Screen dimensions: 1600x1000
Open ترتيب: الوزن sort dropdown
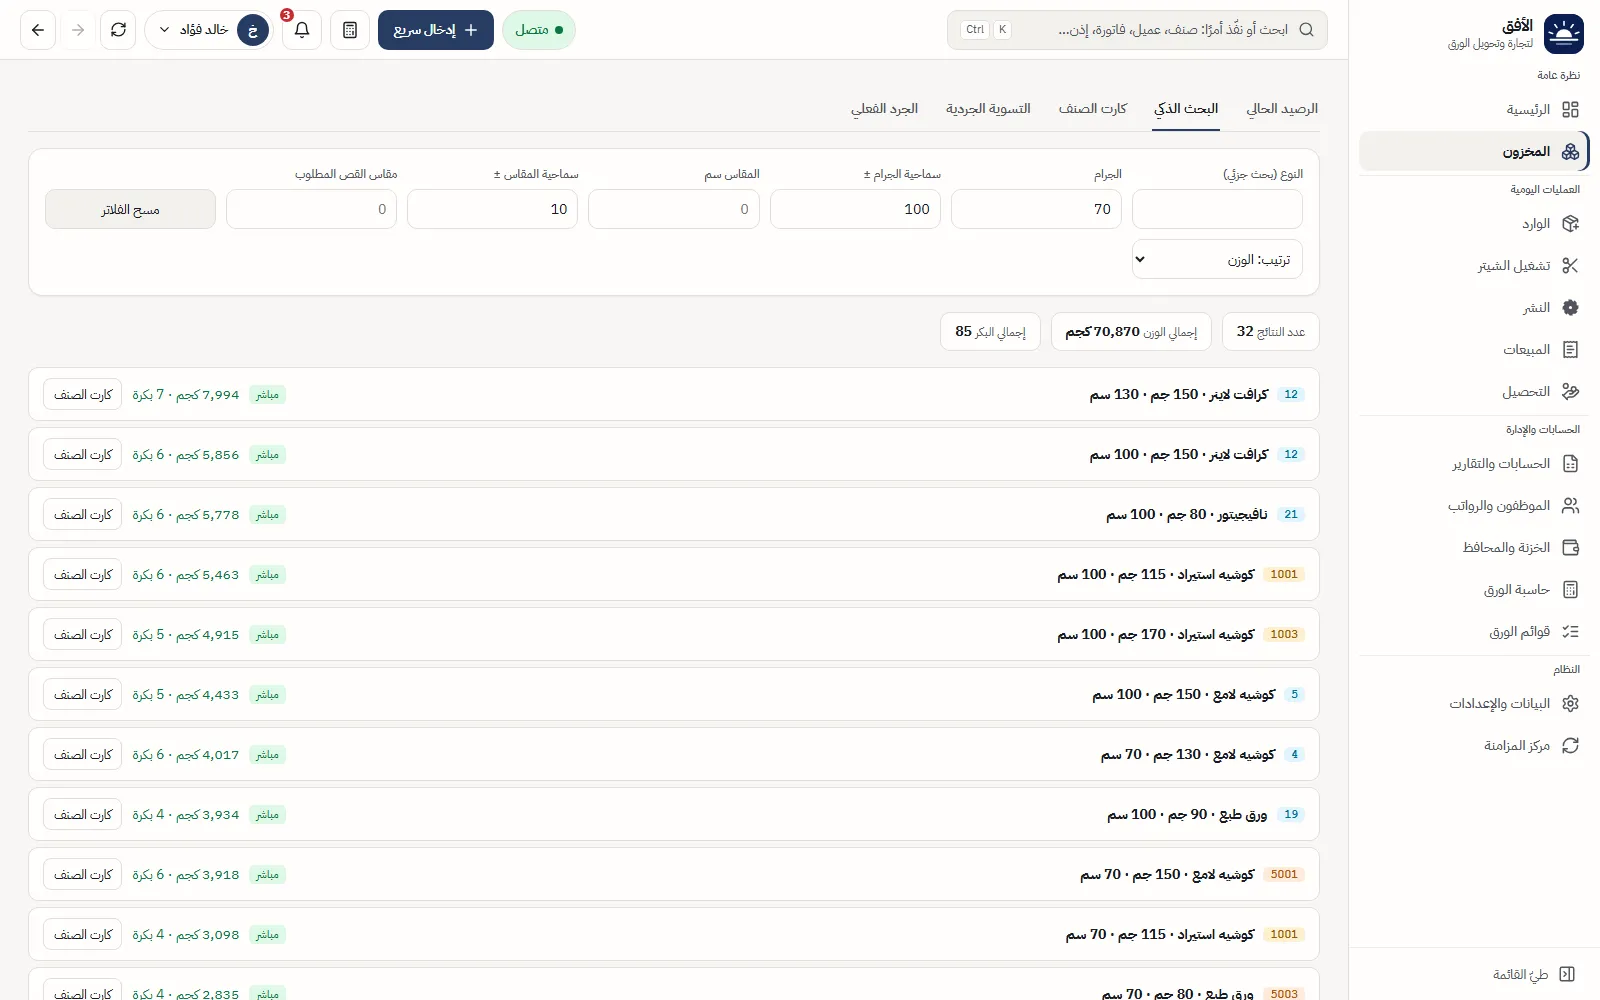click(1217, 259)
